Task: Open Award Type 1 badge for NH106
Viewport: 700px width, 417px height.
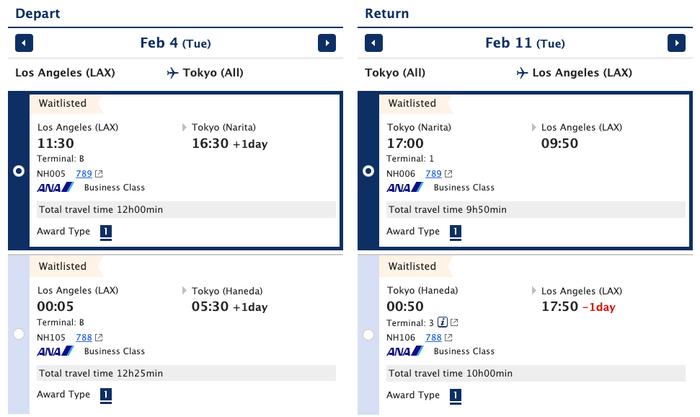Action: [x=455, y=396]
